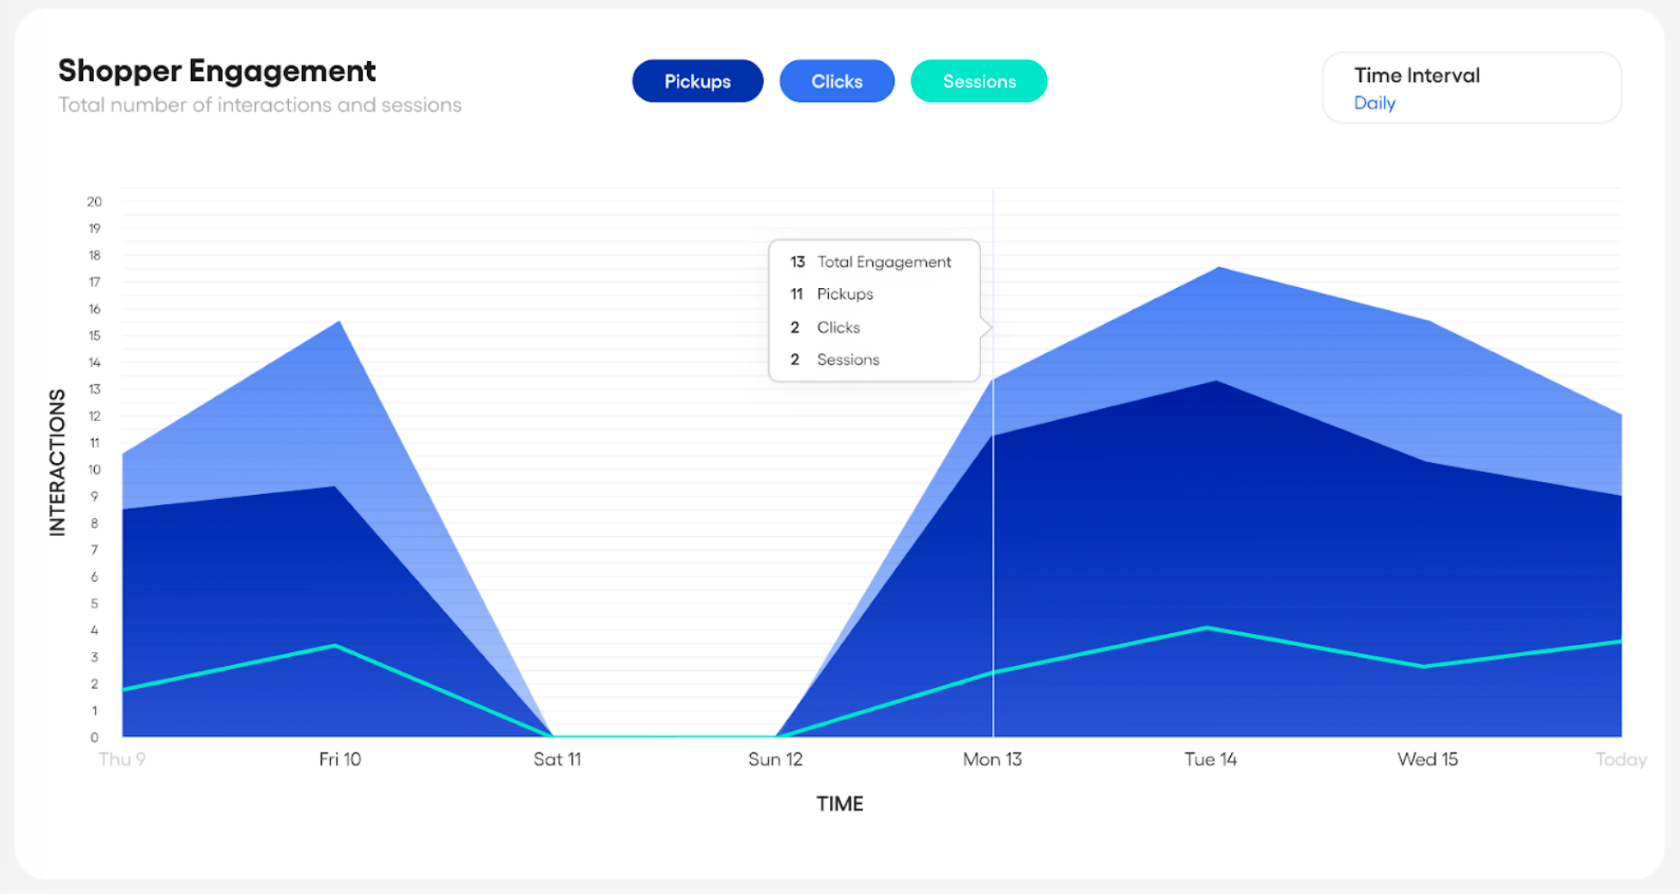Click the Sessions row in tooltip
Image resolution: width=1680 pixels, height=894 pixels.
click(835, 359)
